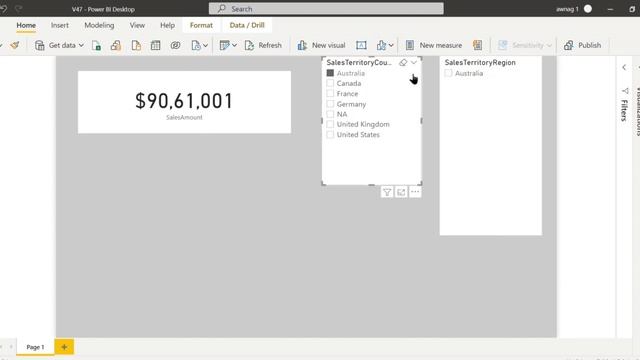
Task: Click the SalesTerritoryCou... slicer header
Action: click(x=359, y=62)
